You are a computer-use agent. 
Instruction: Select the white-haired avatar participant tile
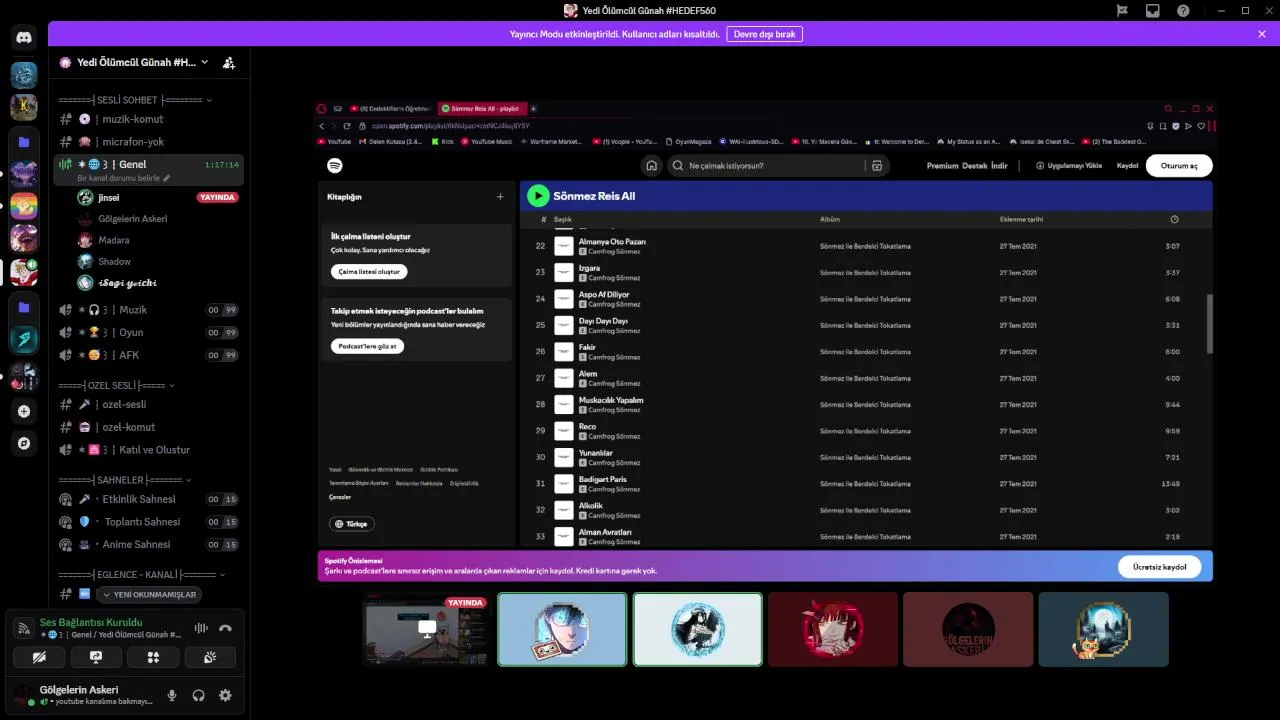click(x=698, y=629)
